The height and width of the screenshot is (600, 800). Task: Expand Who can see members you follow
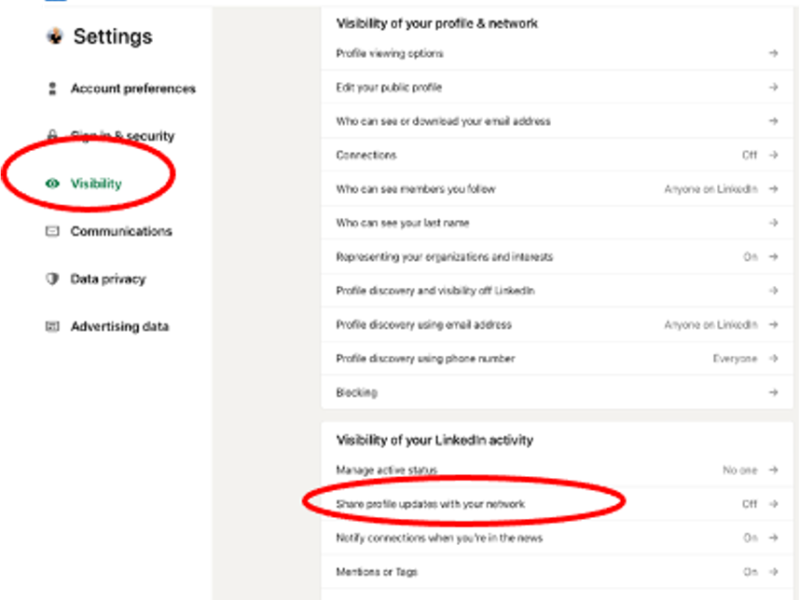pyautogui.click(x=557, y=189)
